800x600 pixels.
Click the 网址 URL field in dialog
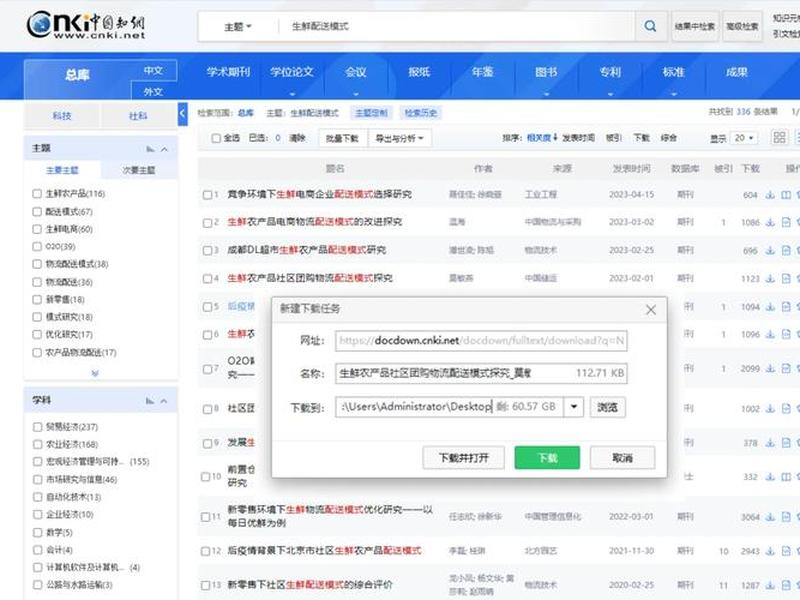tap(481, 340)
